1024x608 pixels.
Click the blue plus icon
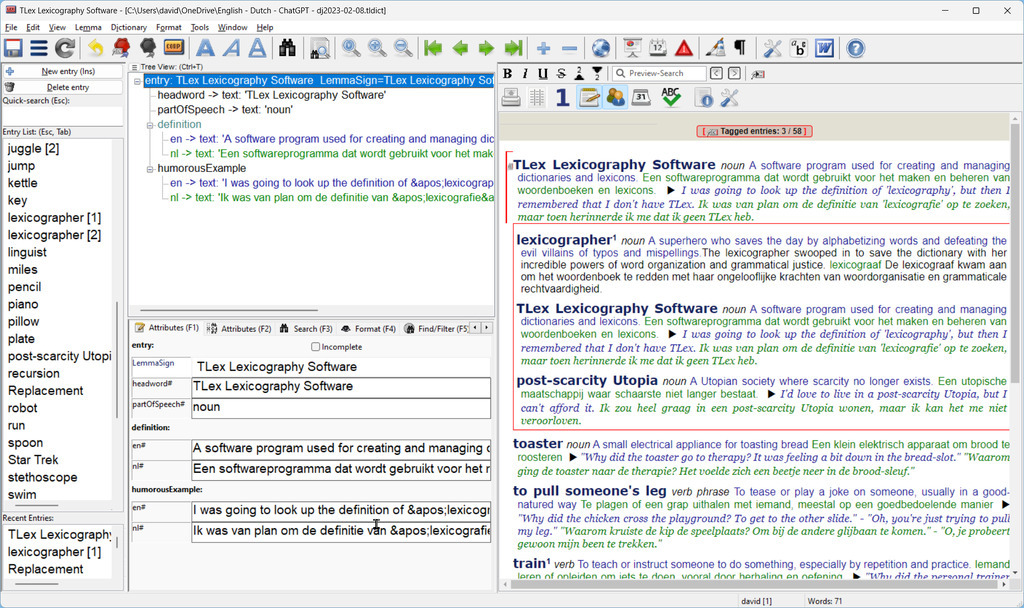(543, 48)
